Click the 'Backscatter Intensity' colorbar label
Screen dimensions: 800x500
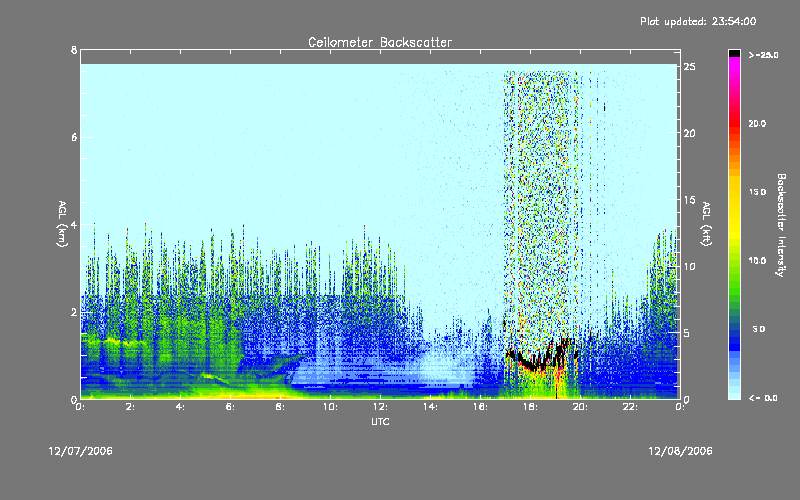click(x=781, y=225)
